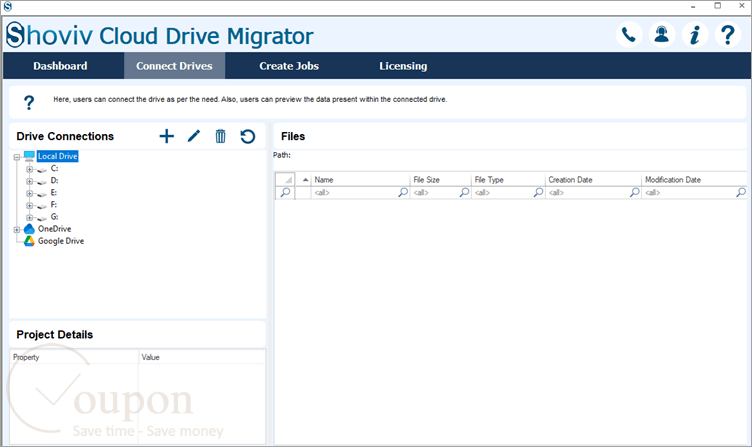Expand the E: drive node
This screenshot has height=447, width=752.
click(x=29, y=193)
